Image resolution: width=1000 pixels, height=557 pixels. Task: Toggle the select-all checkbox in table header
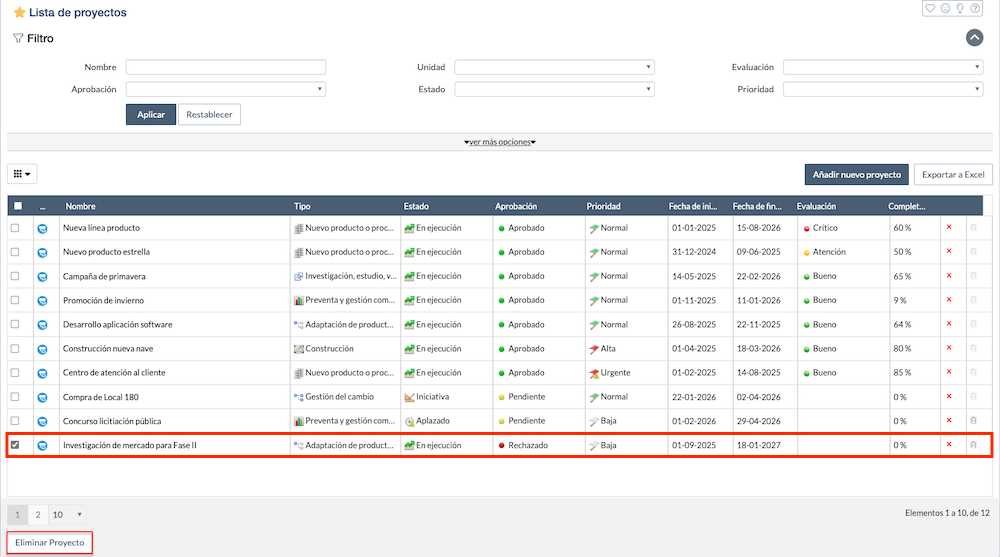(17, 206)
